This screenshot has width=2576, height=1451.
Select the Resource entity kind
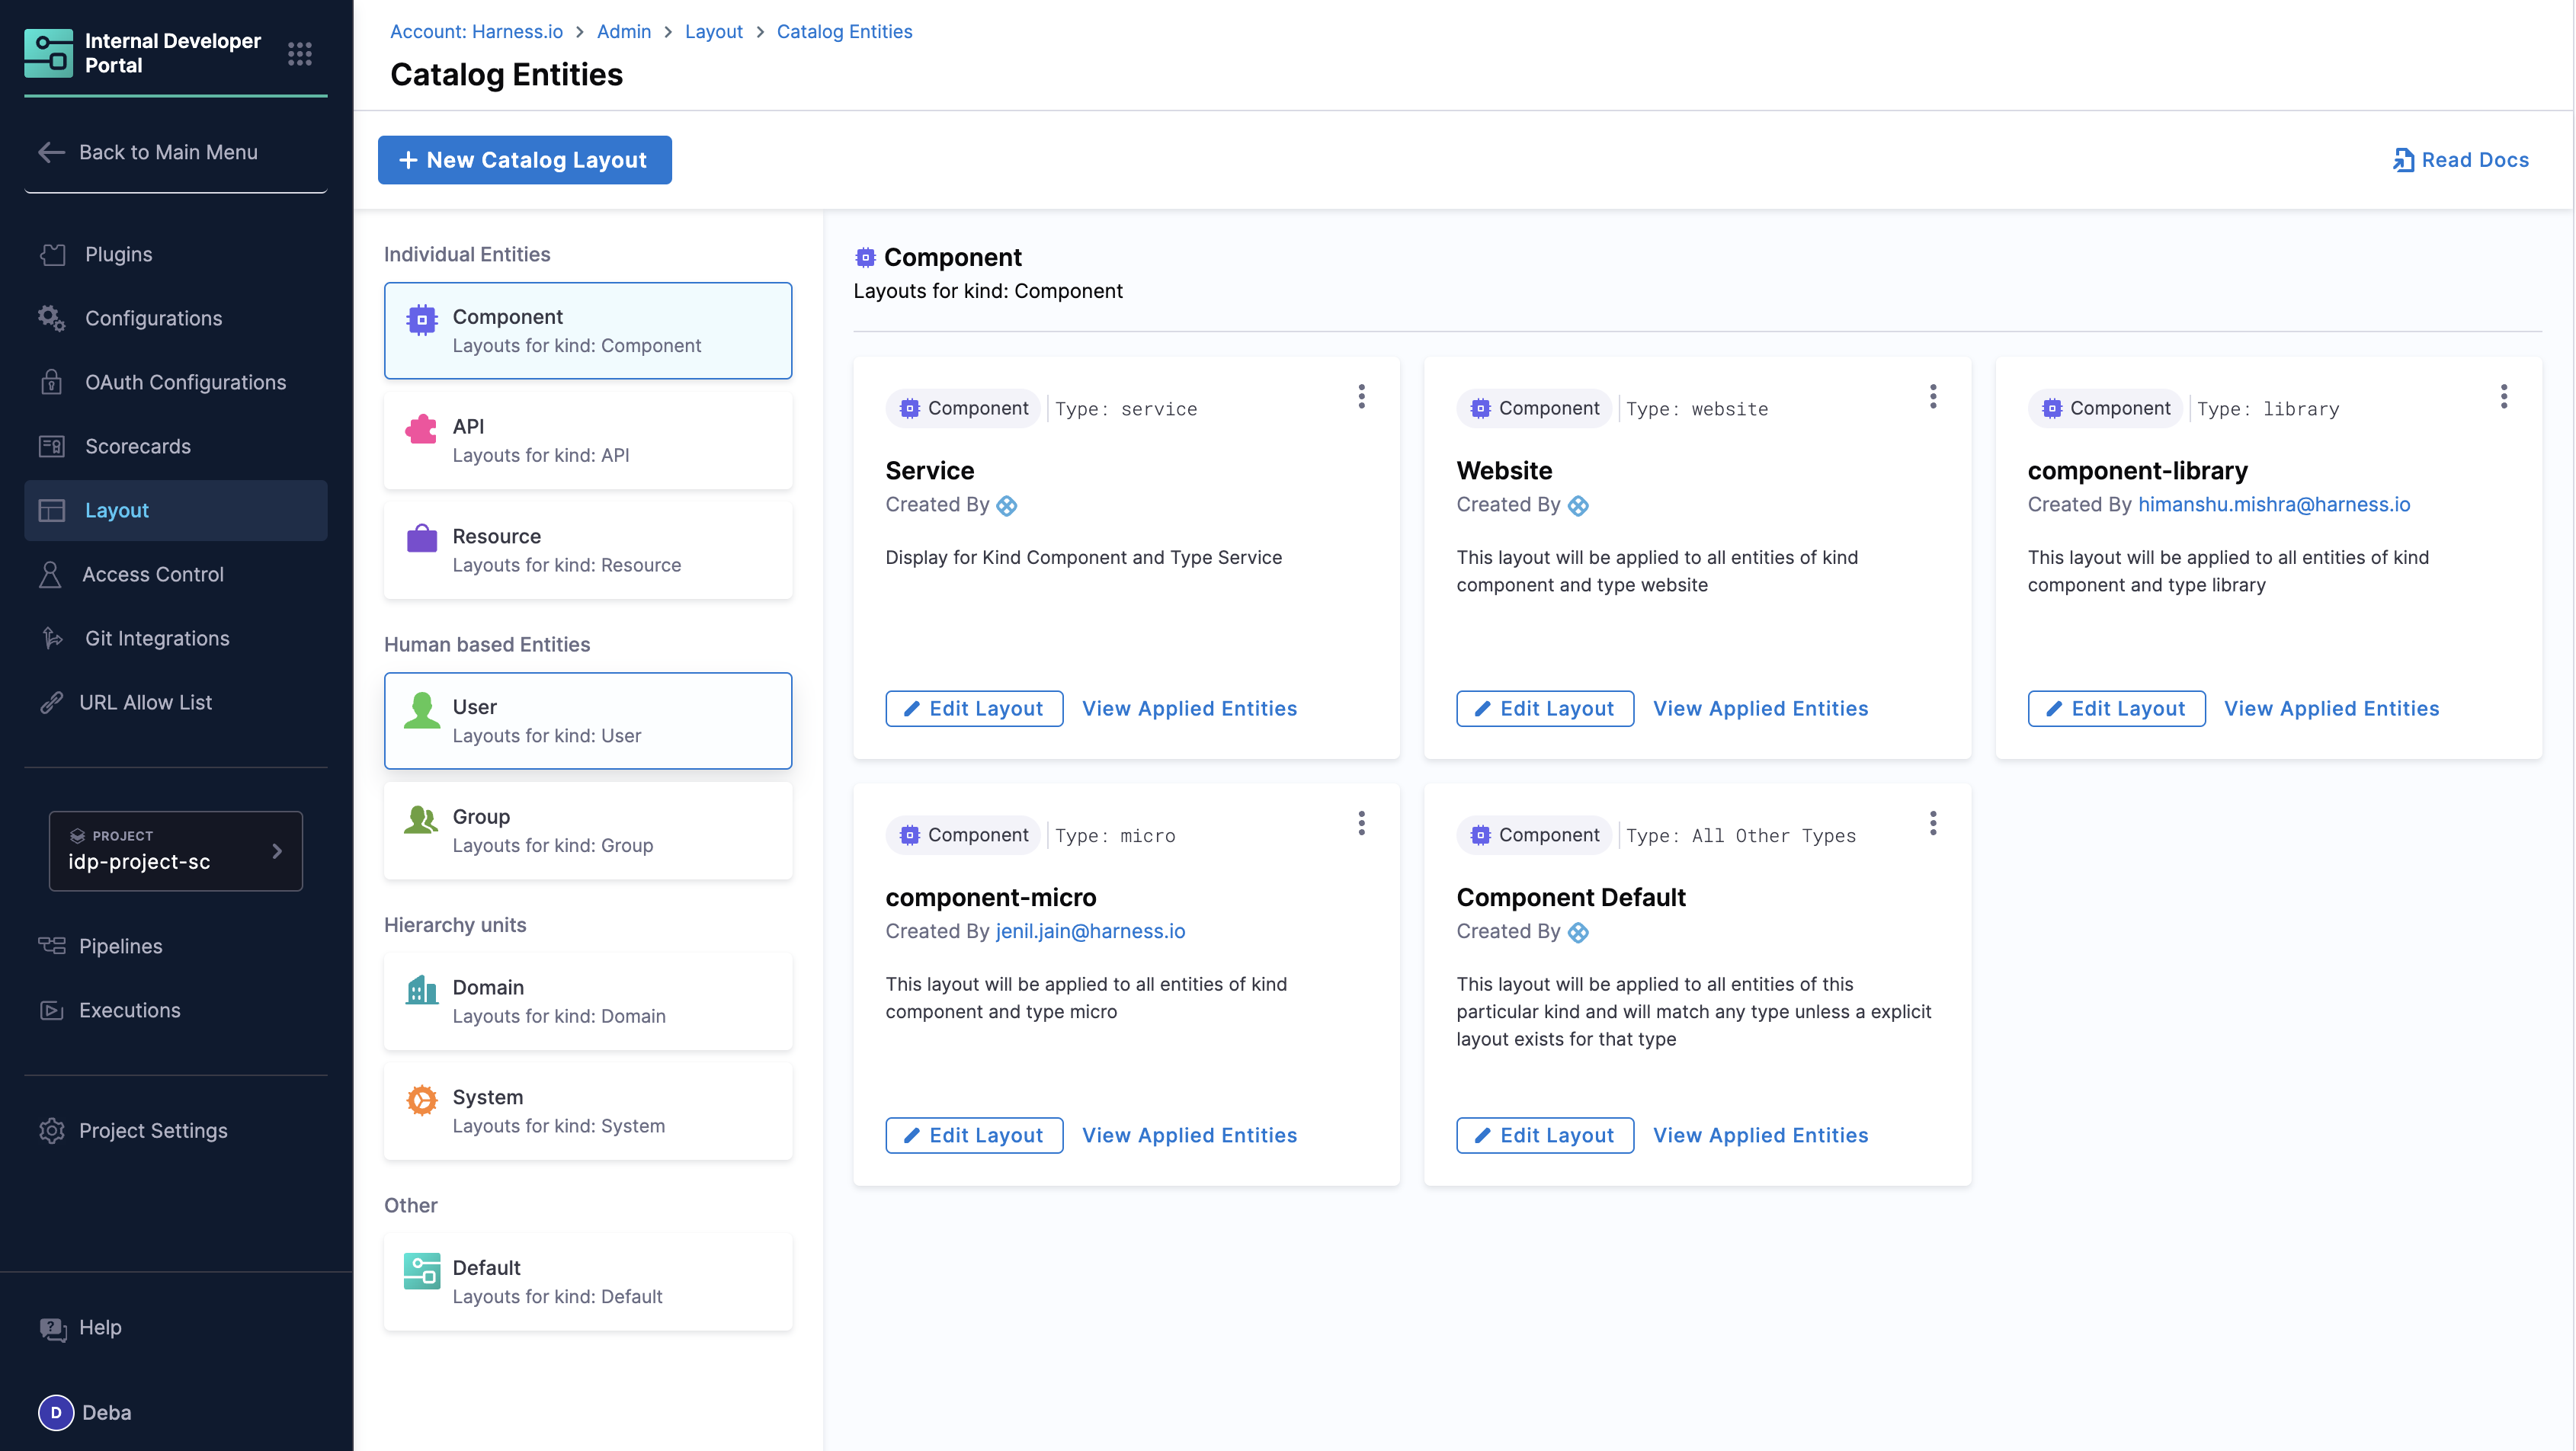(x=587, y=550)
